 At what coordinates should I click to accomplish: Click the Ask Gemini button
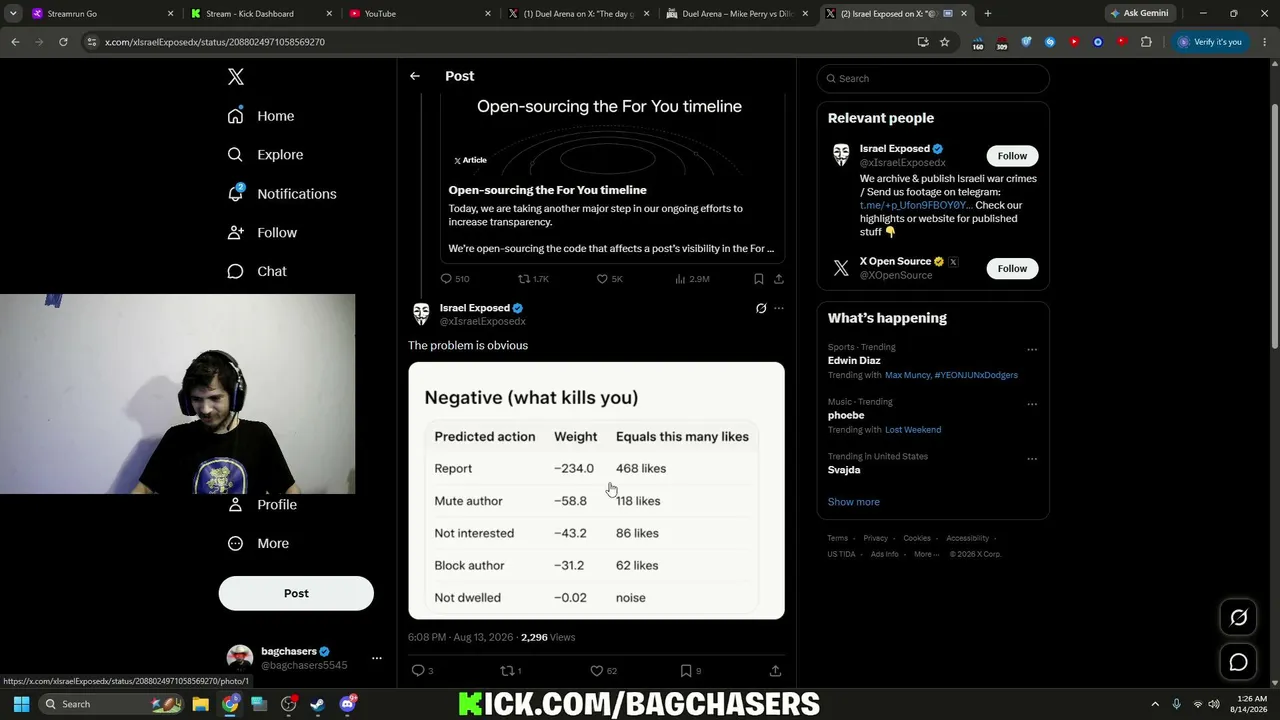click(1139, 14)
